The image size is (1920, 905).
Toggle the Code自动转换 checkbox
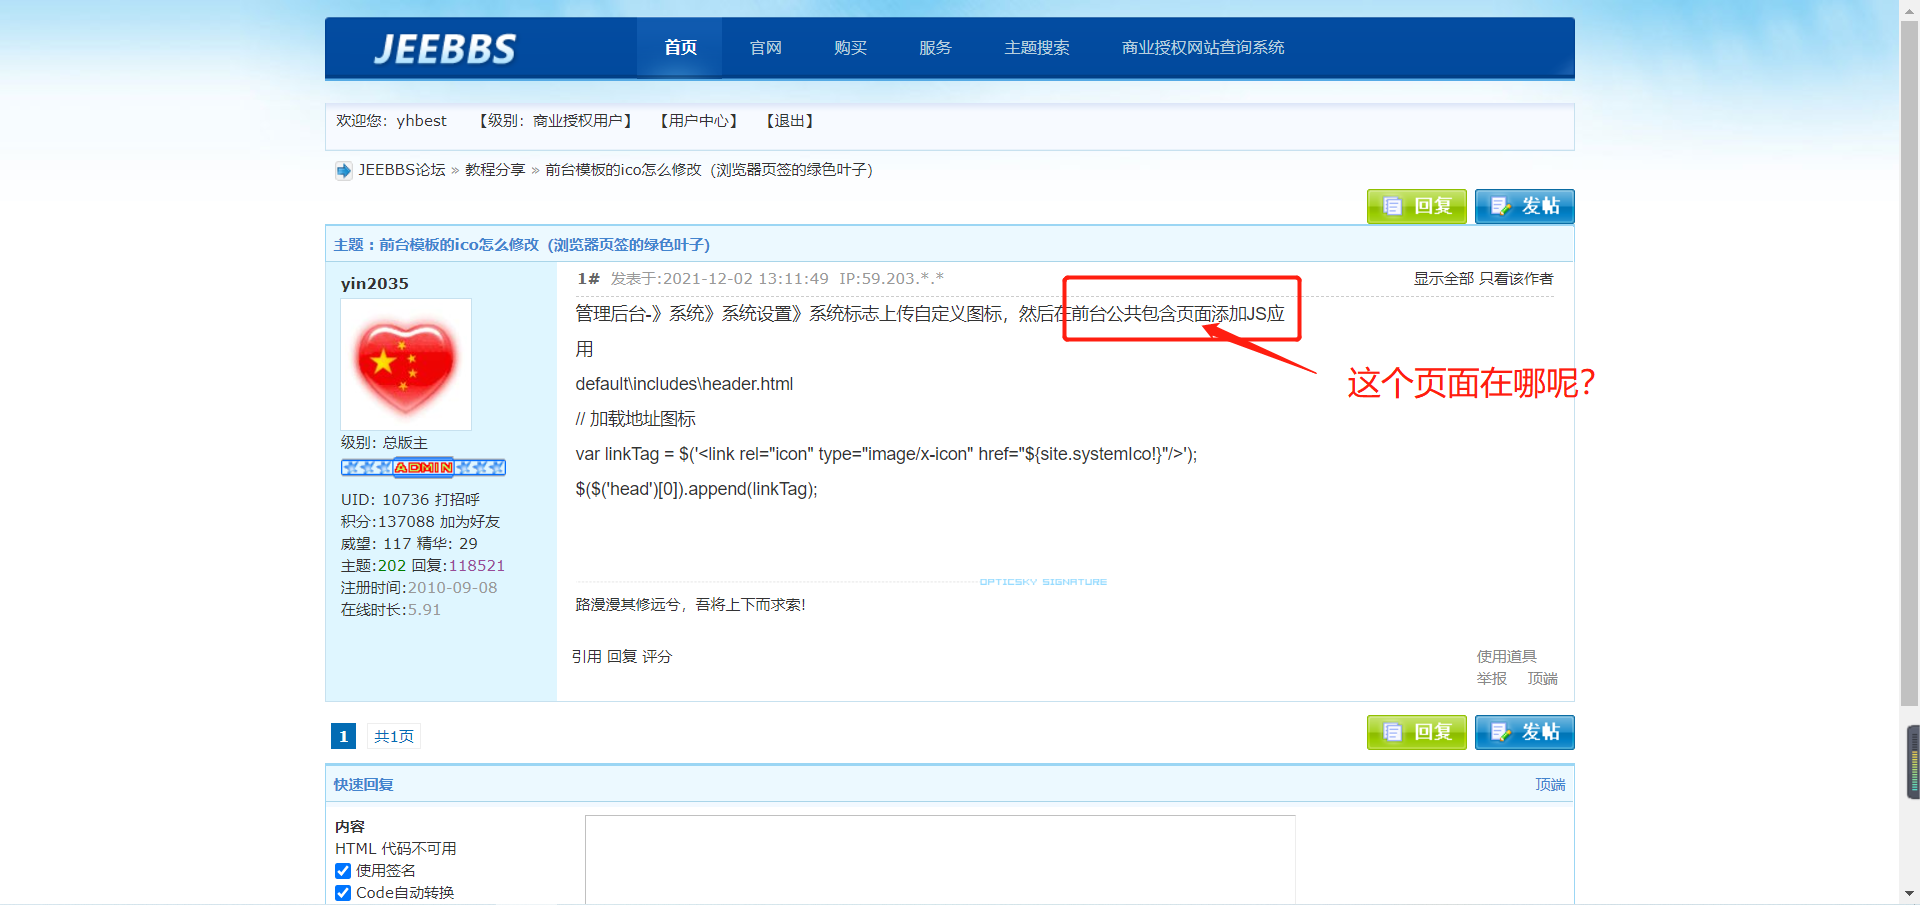point(343,893)
